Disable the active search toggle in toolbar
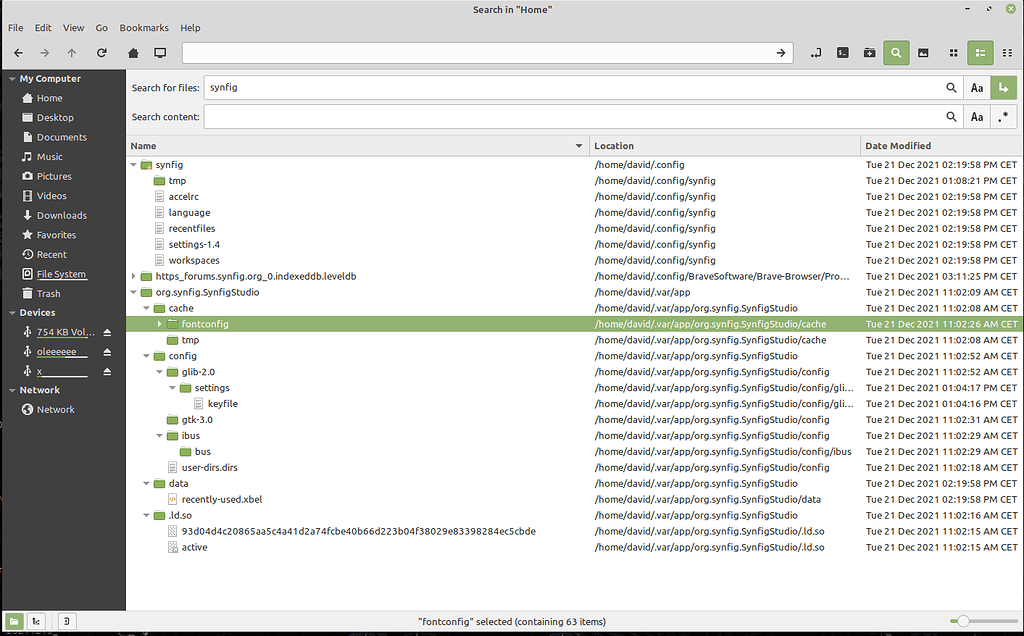 point(896,53)
